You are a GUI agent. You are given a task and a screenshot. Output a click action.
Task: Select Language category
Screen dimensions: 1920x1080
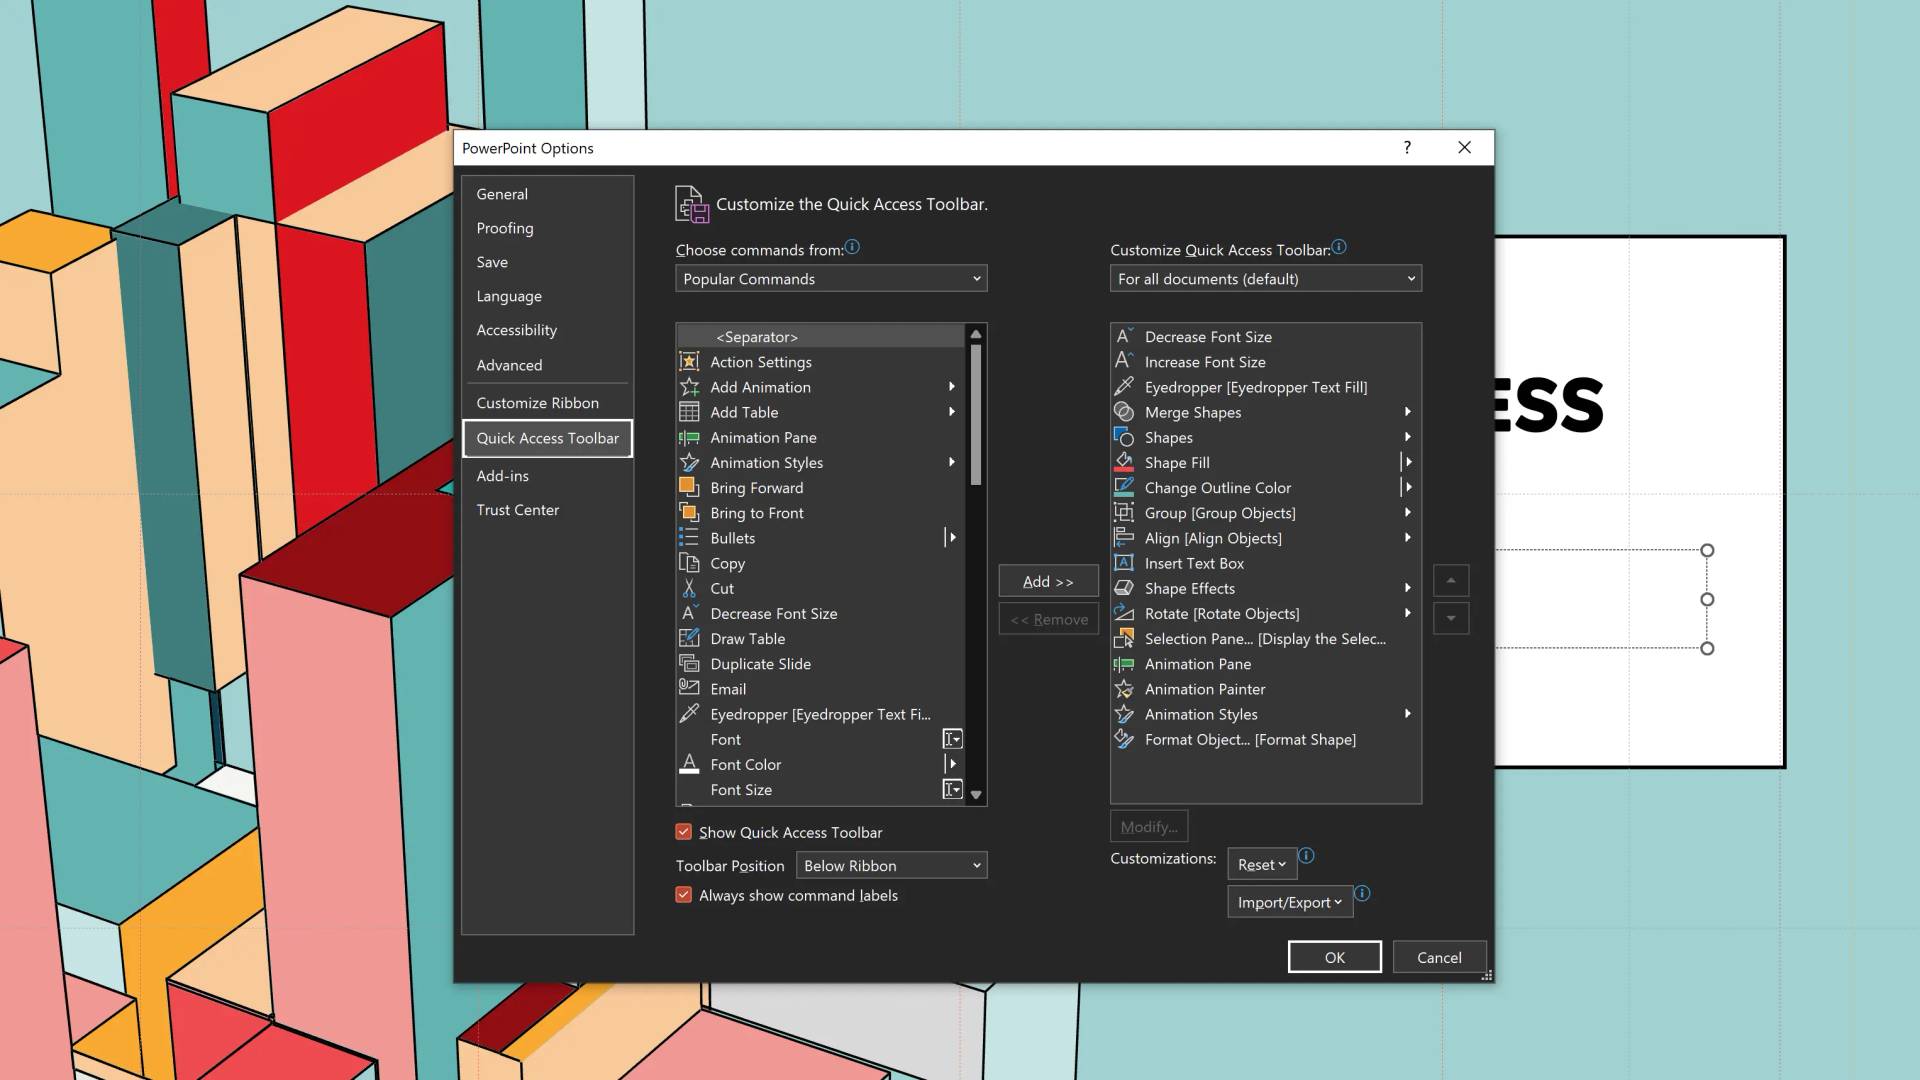(x=547, y=296)
